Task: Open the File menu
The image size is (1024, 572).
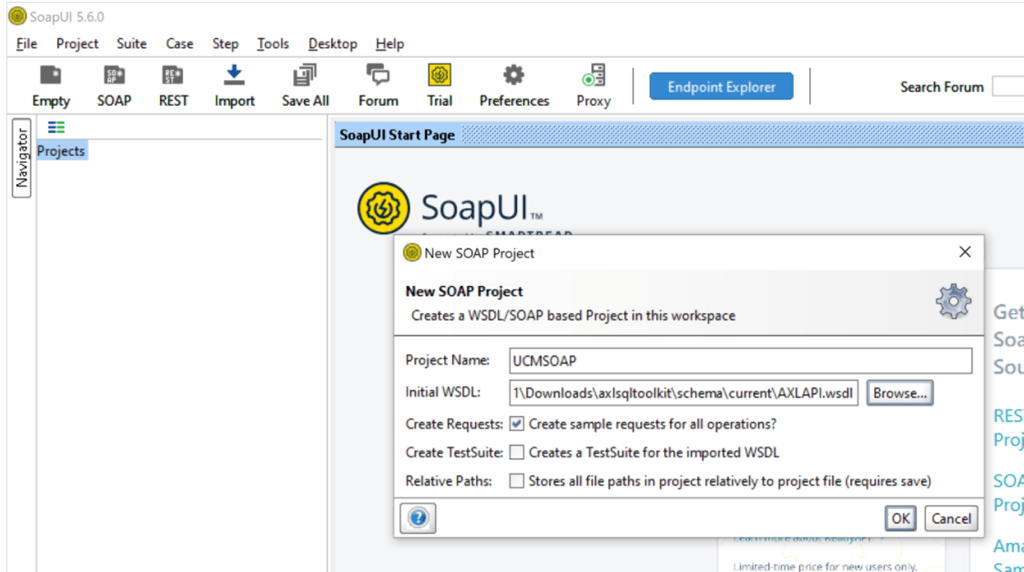Action: click(x=27, y=44)
